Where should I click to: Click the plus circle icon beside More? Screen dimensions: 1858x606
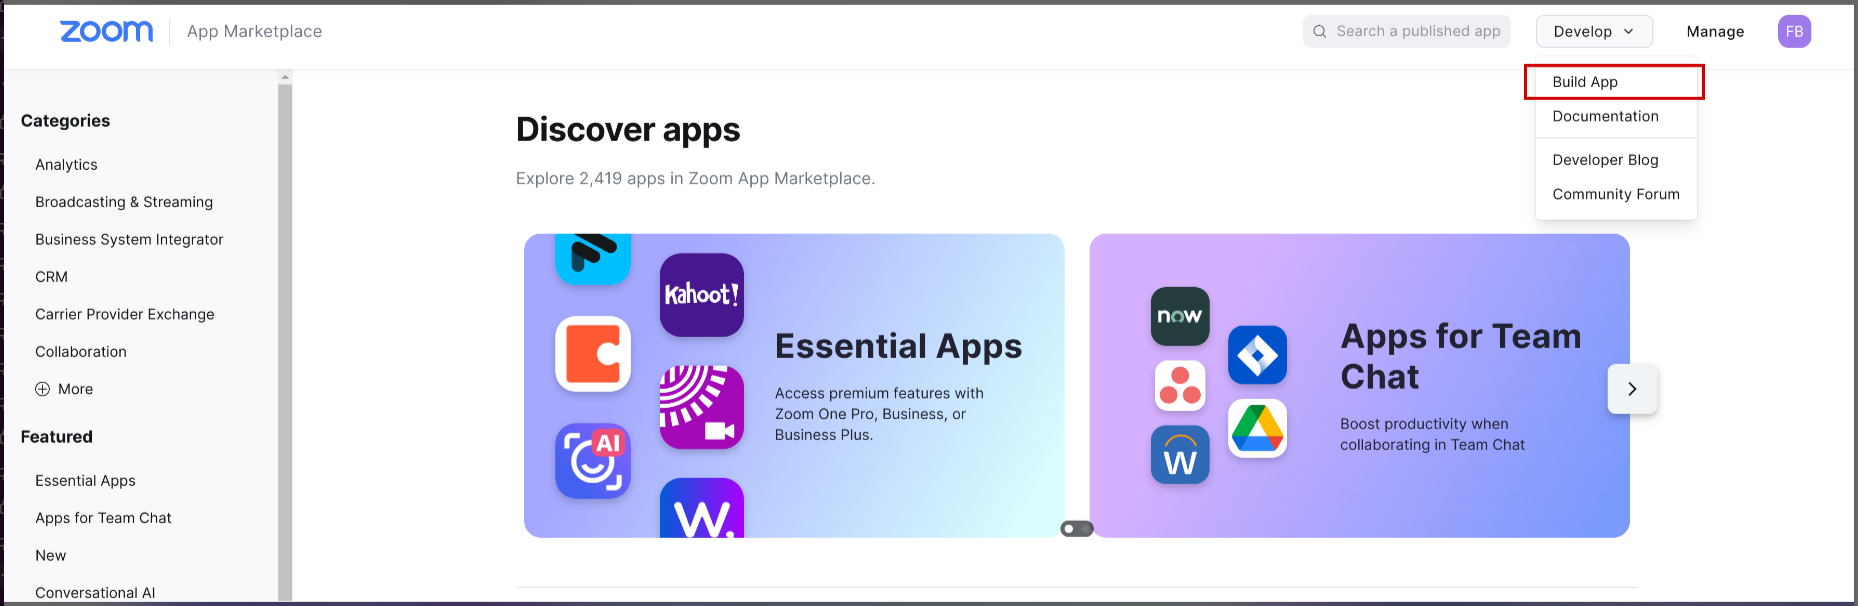pos(42,389)
